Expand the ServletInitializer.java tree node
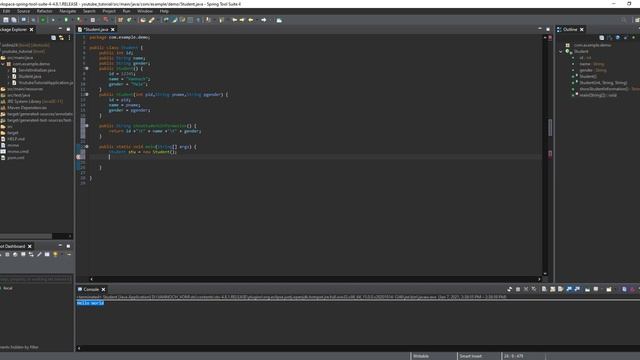Image resolution: width=640 pixels, height=360 pixels. (9, 70)
